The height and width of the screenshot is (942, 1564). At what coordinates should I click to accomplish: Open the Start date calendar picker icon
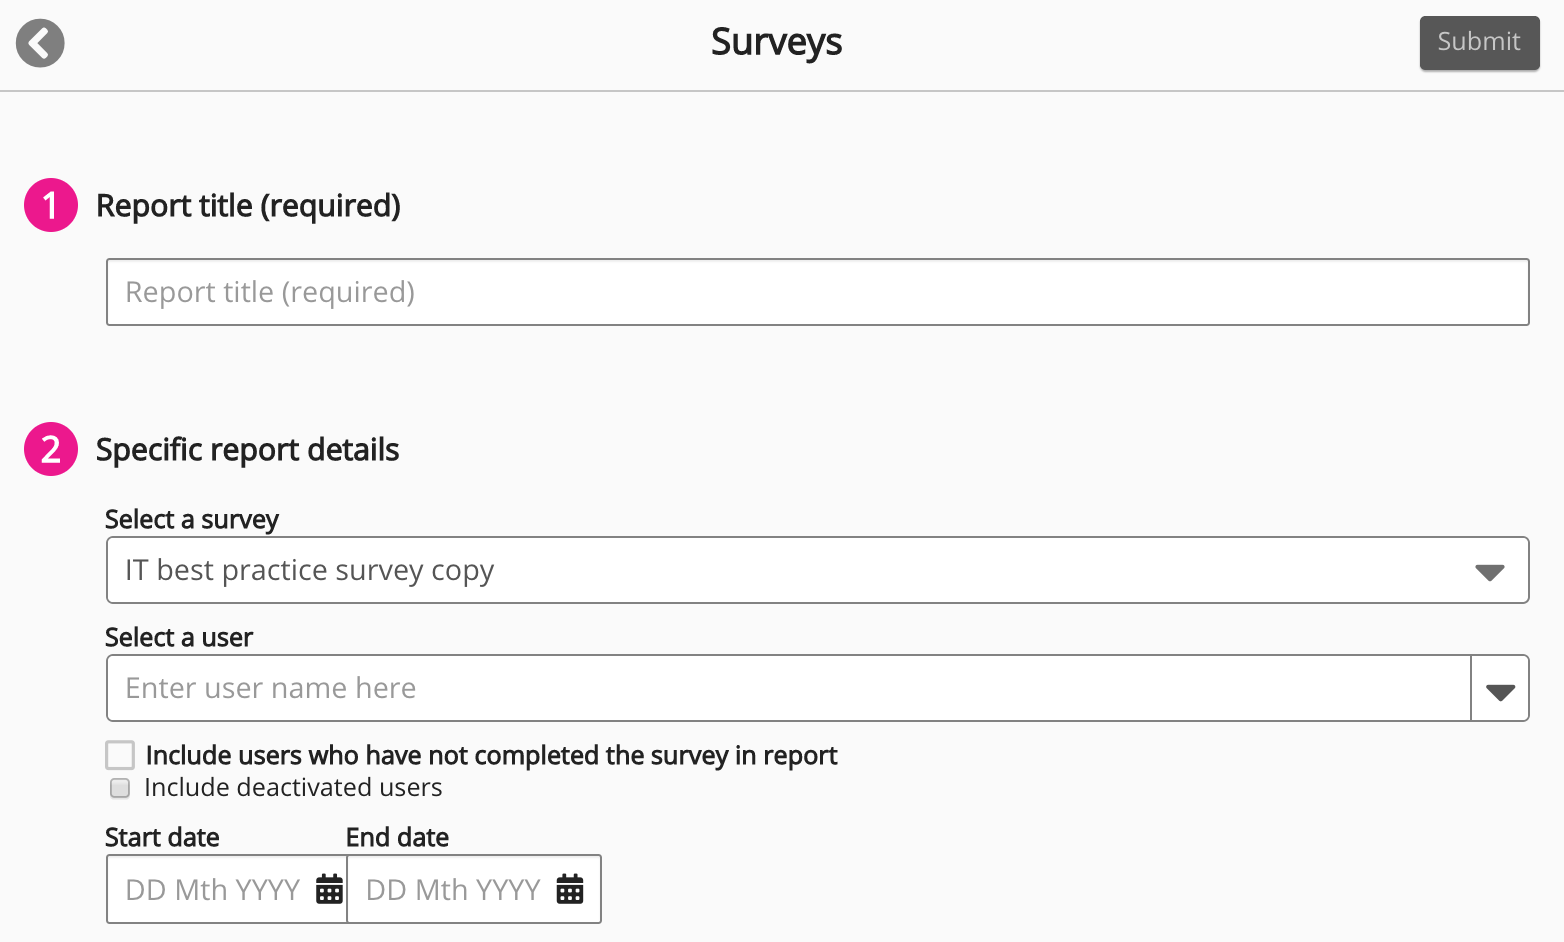pos(328,888)
